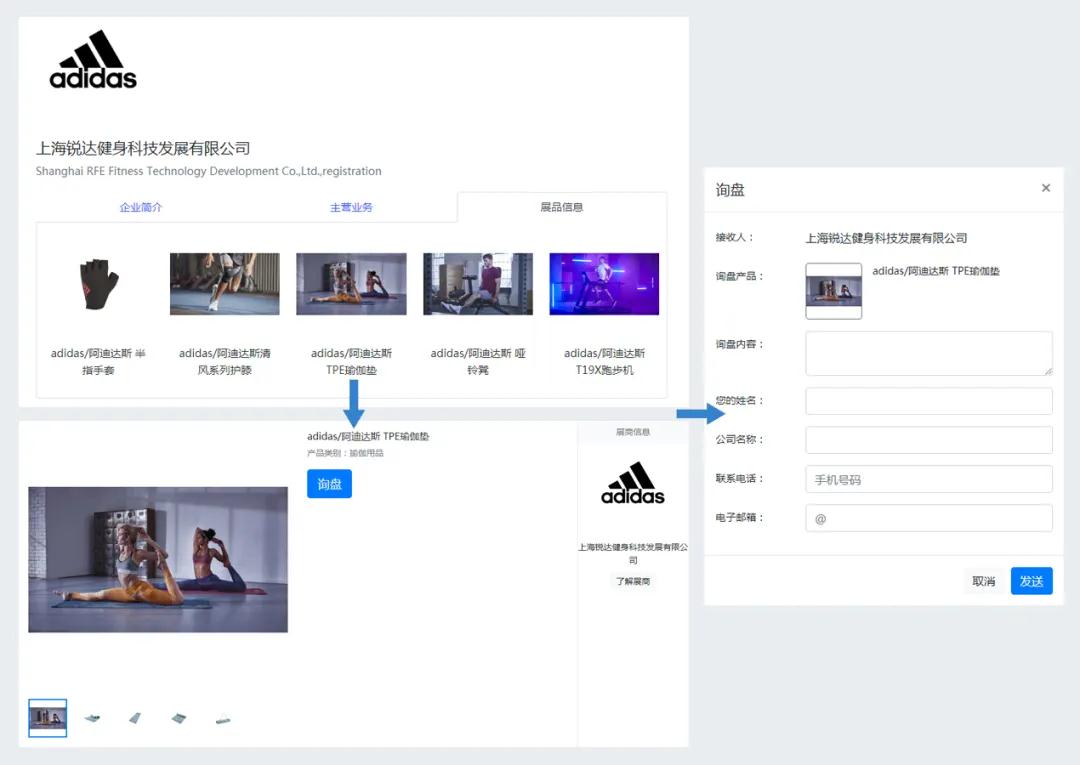Select the fifth gallery thumbnail of mat

point(222,720)
